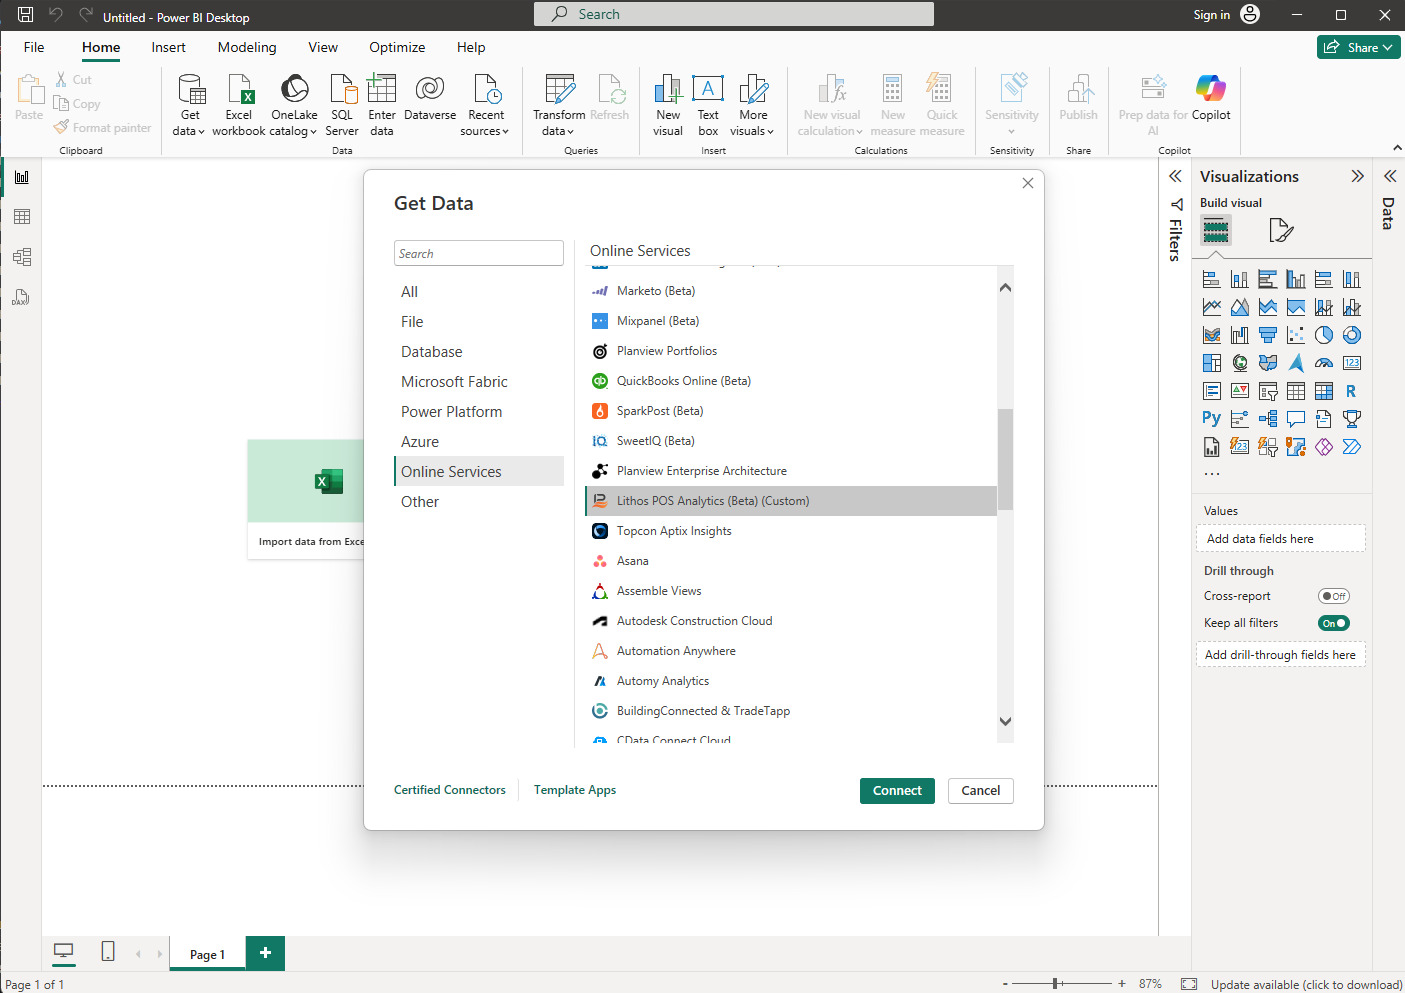Select the Azure category

479,442
